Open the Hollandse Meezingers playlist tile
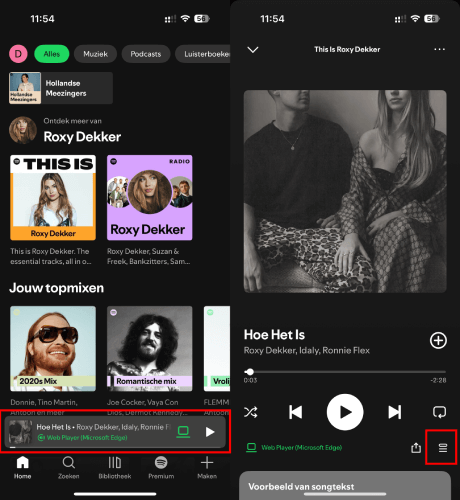The image size is (460, 500). [x=61, y=88]
